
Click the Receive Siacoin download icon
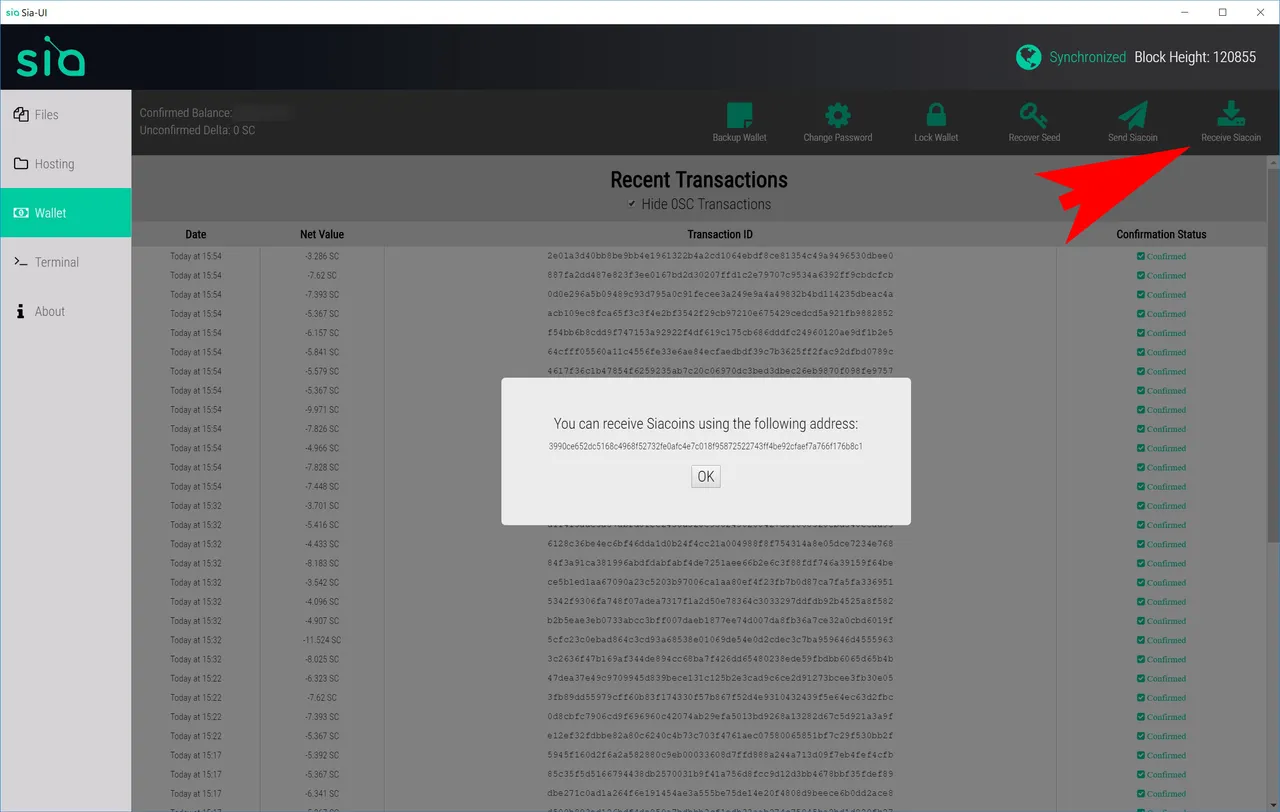tap(1231, 114)
